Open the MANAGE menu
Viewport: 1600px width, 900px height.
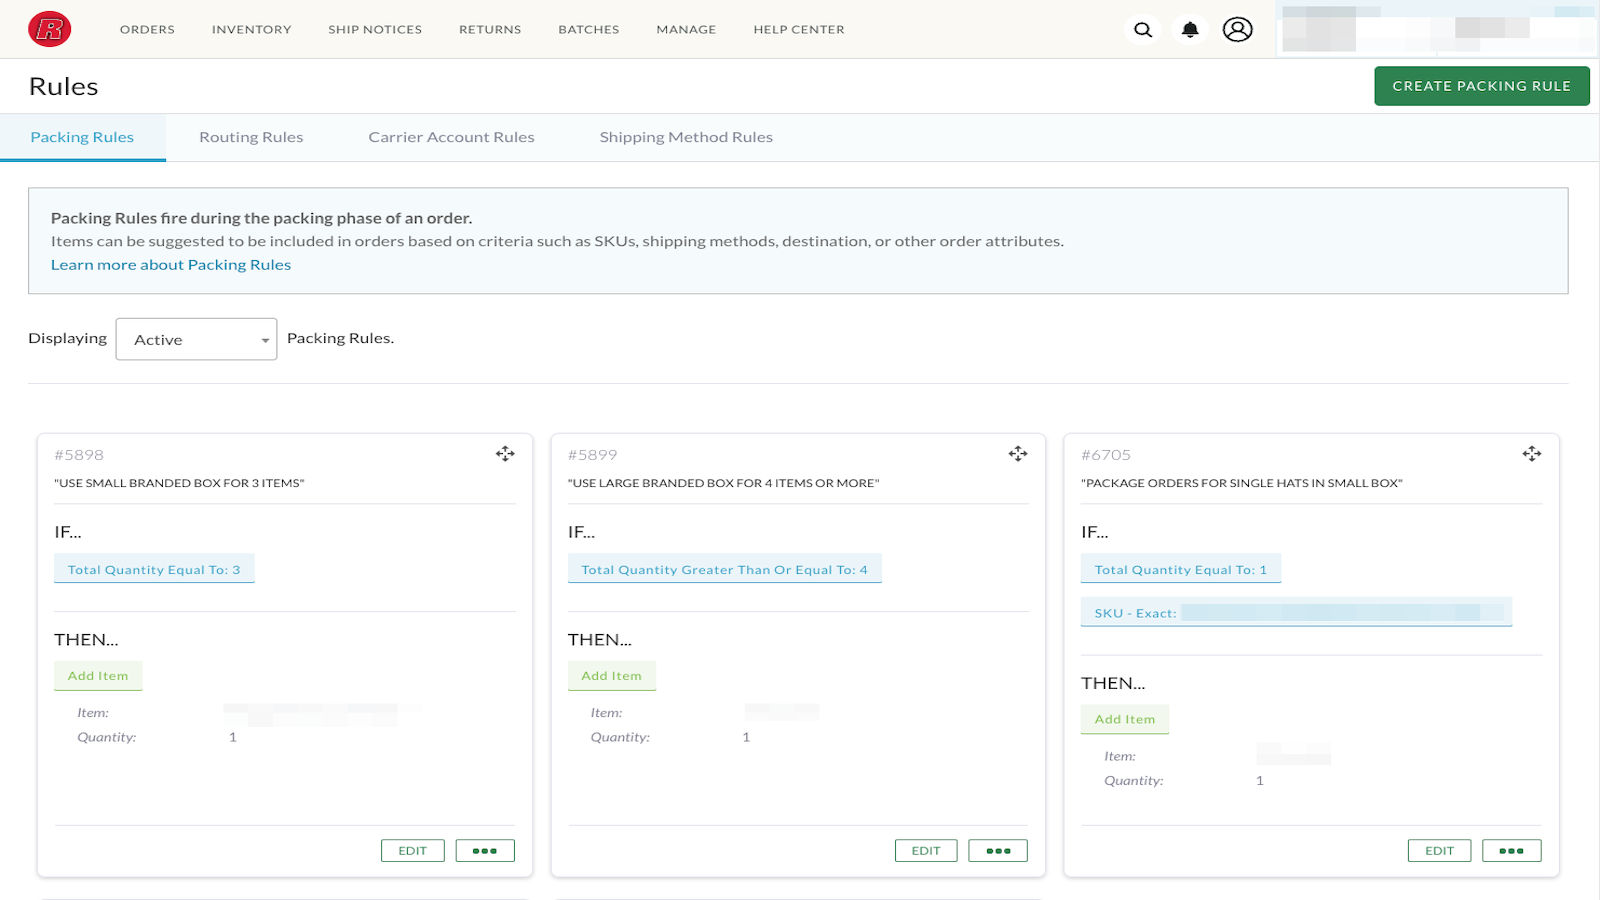click(x=686, y=29)
